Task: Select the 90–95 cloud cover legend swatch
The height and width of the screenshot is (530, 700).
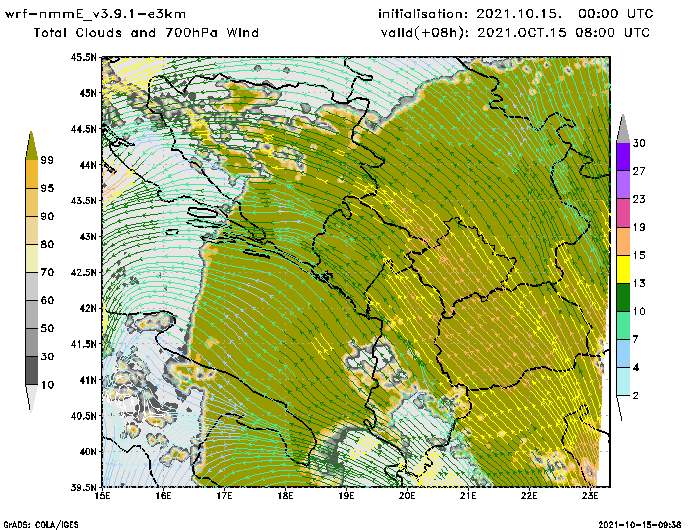Action: pyautogui.click(x=31, y=202)
